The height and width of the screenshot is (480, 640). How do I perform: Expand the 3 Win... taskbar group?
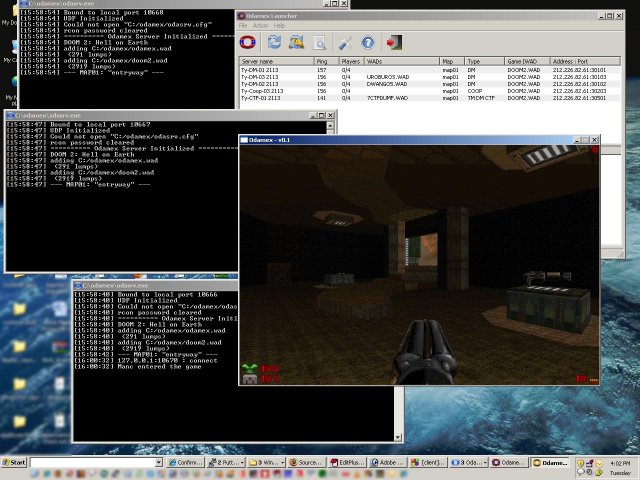pos(266,462)
